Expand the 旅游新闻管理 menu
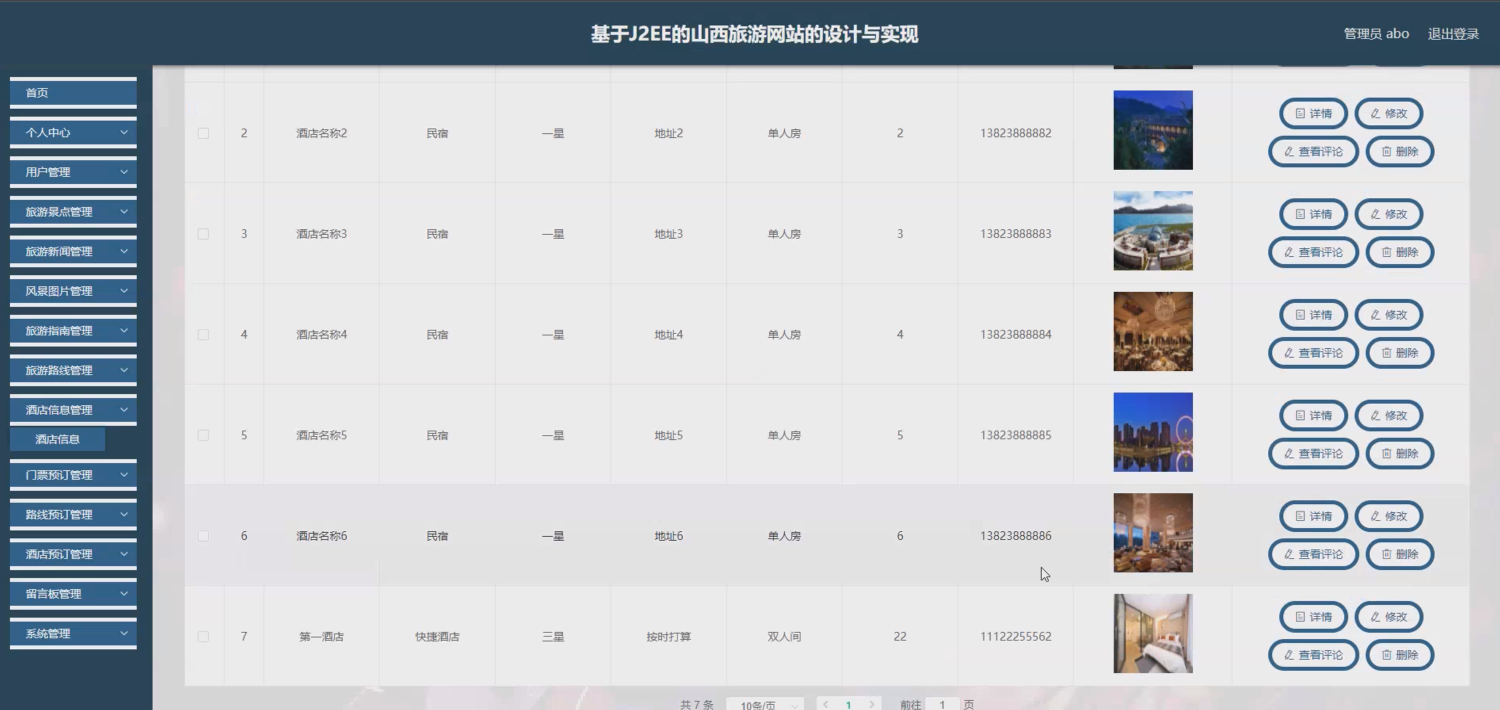 tap(73, 251)
